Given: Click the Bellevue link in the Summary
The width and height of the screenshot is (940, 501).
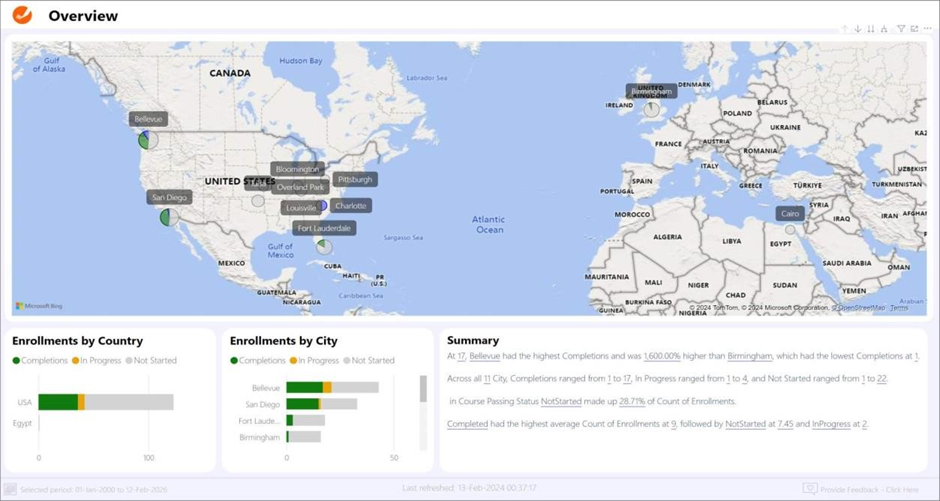Looking at the screenshot, I should pos(485,356).
